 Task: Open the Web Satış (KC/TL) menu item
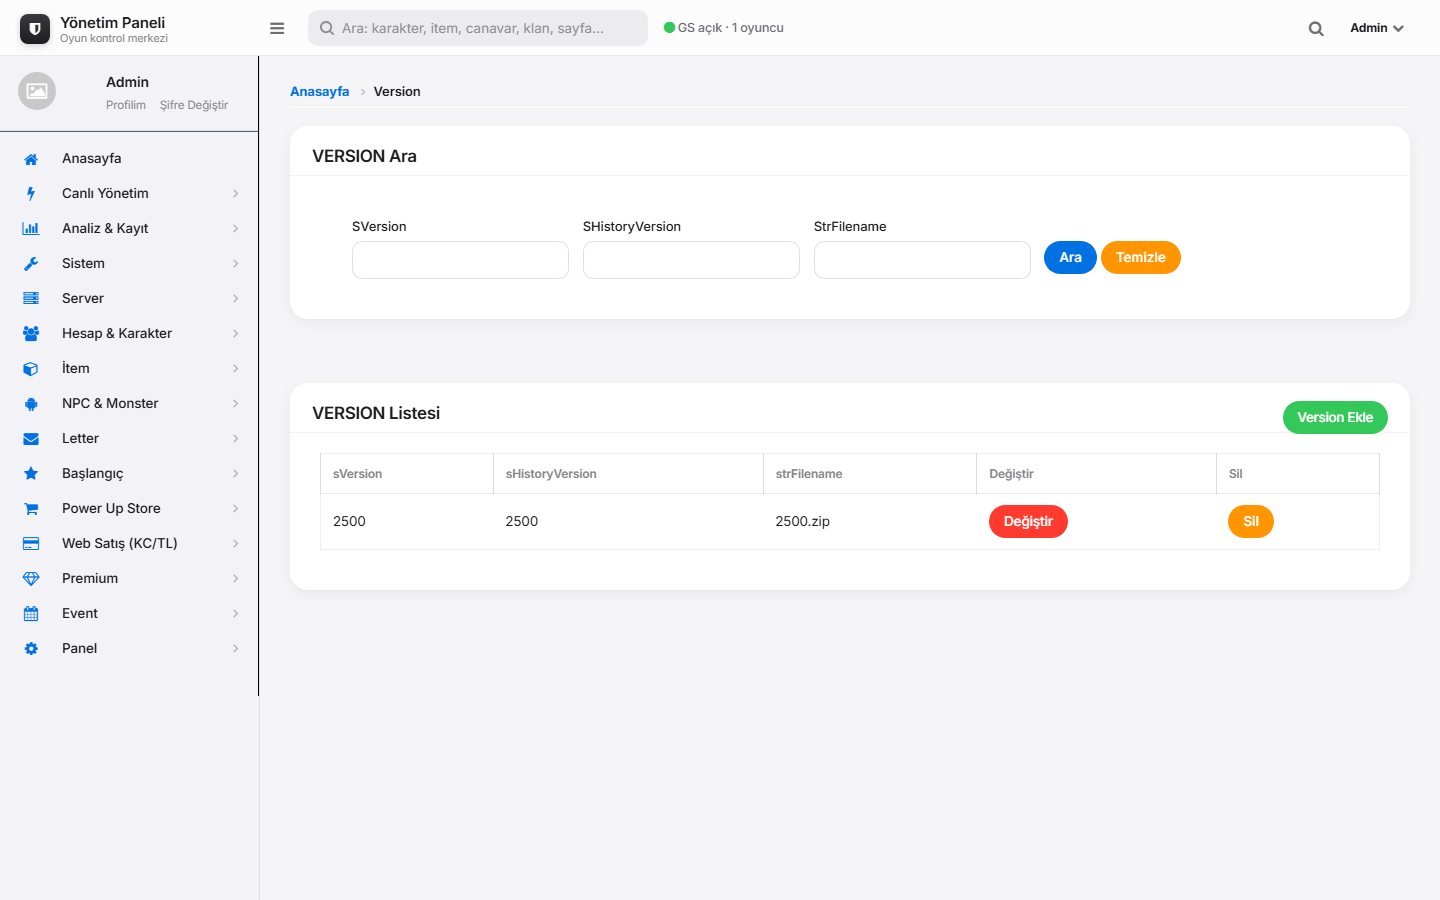tap(129, 543)
